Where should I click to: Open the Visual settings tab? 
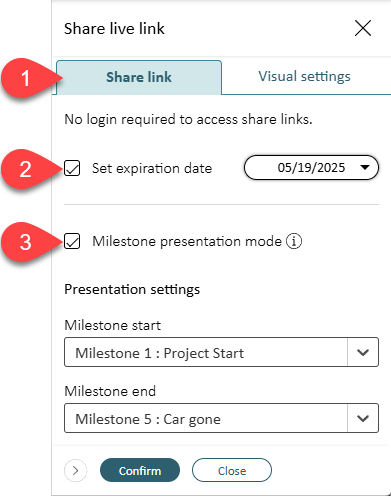[304, 77]
